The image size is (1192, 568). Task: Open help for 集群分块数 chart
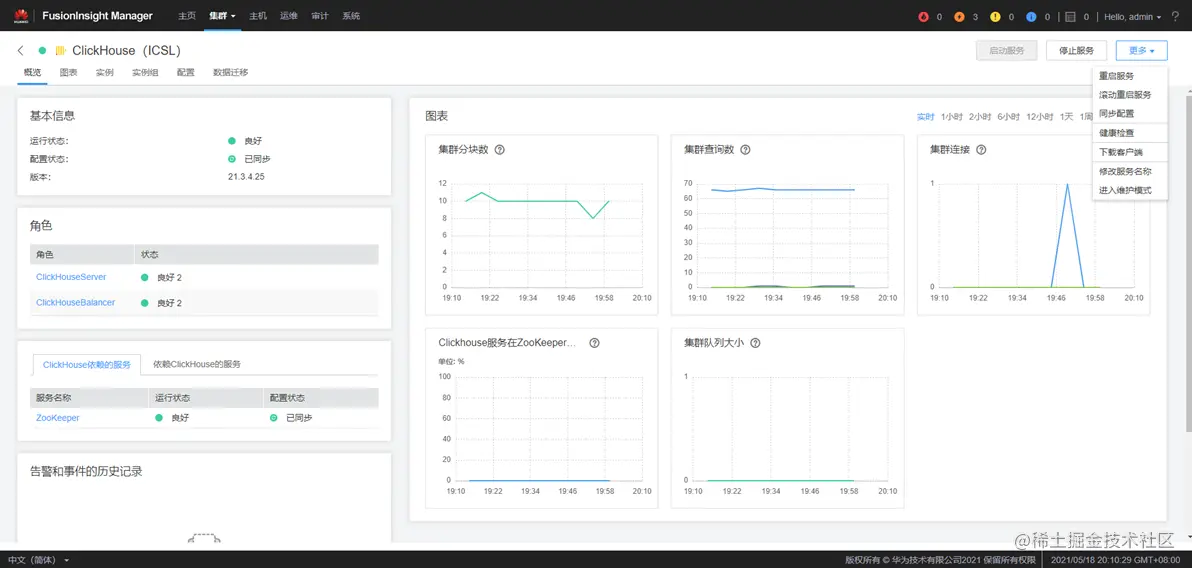point(499,150)
